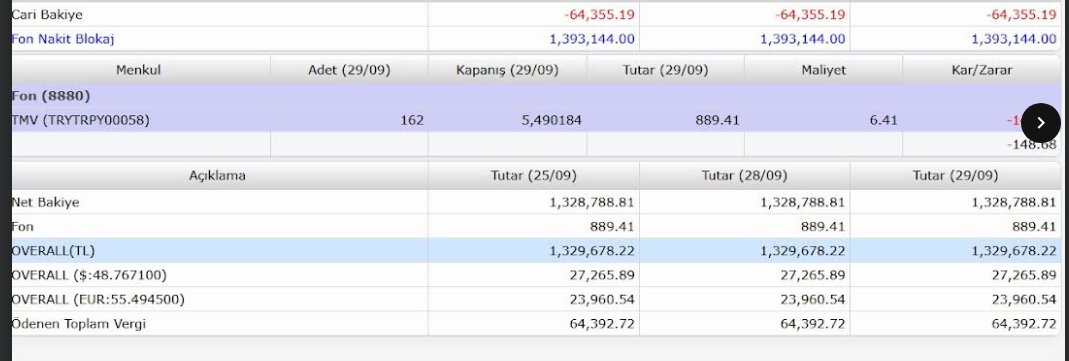Screen dimensions: 1069x361
Task: Click Fon Nakit Blokaj amount in the rightmost column
Action: [x=1014, y=39]
